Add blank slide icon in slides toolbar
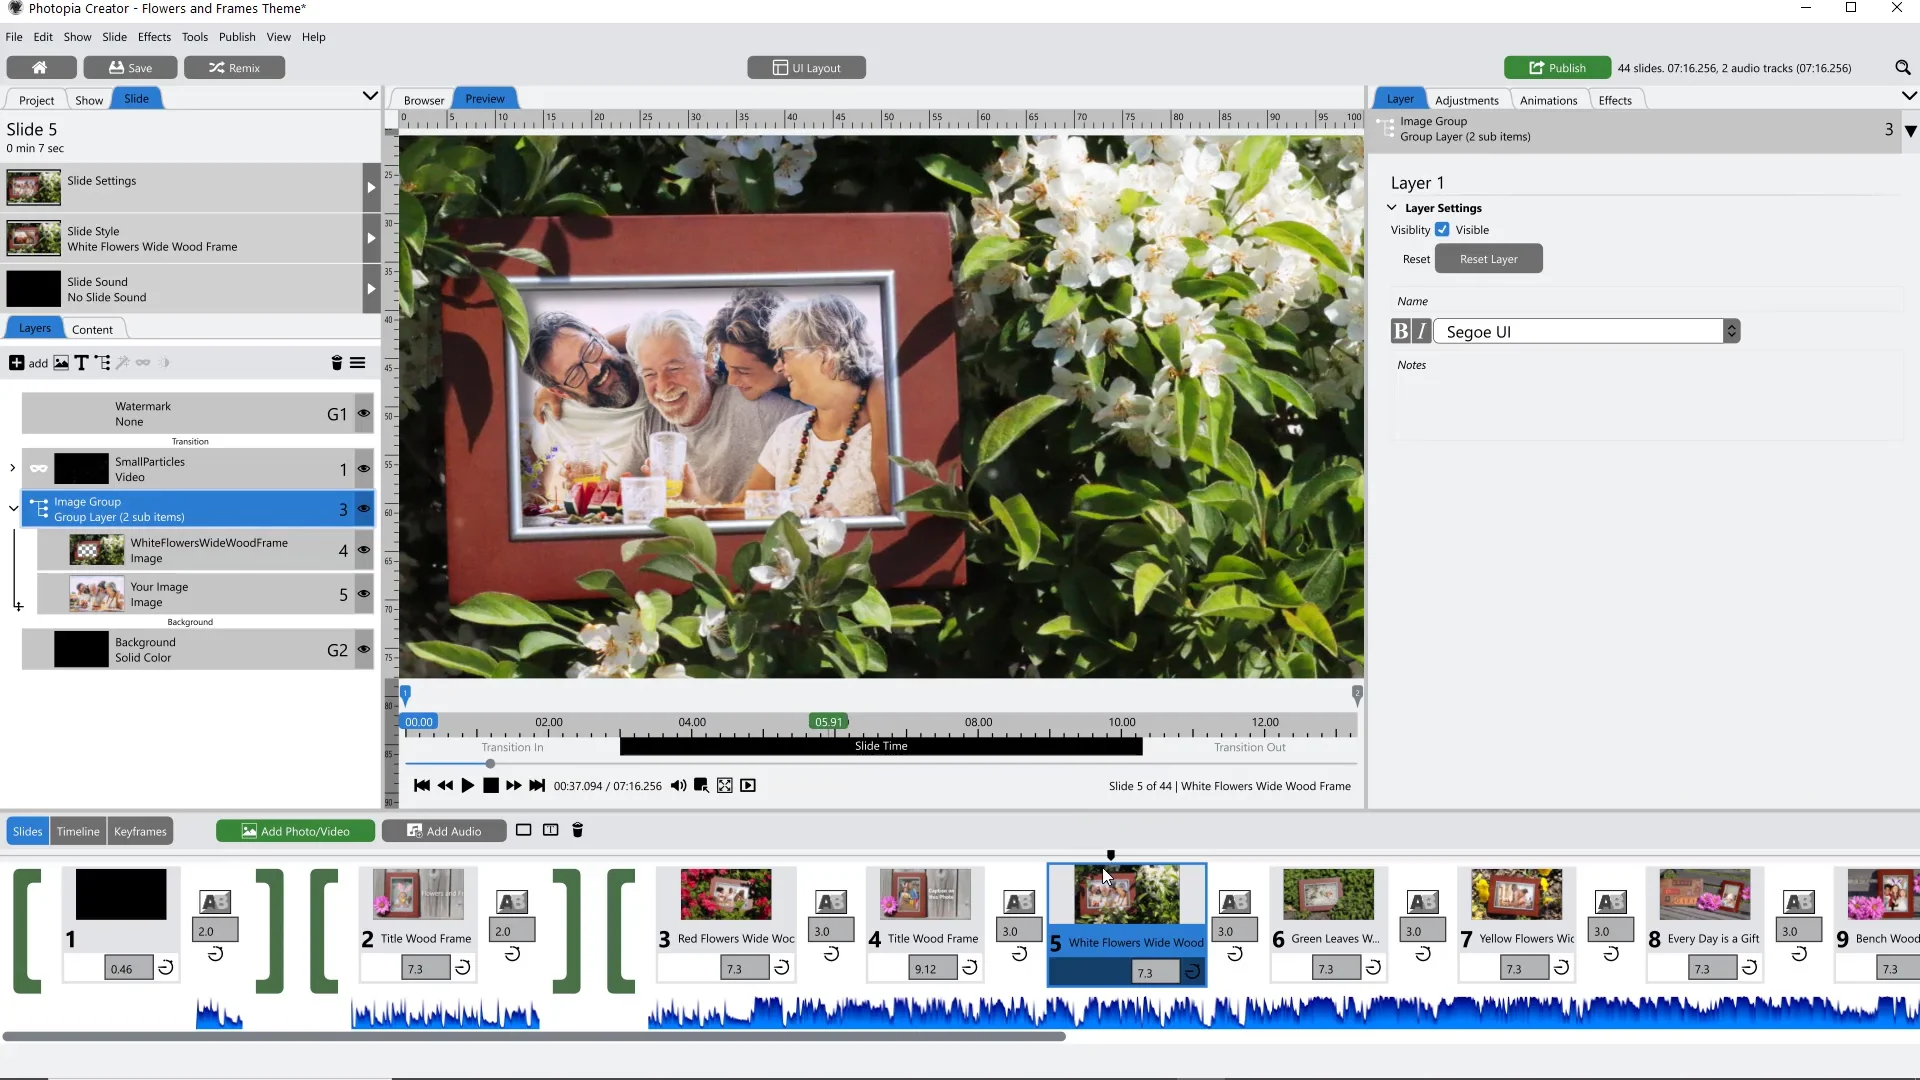The height and width of the screenshot is (1080, 1920). [523, 830]
